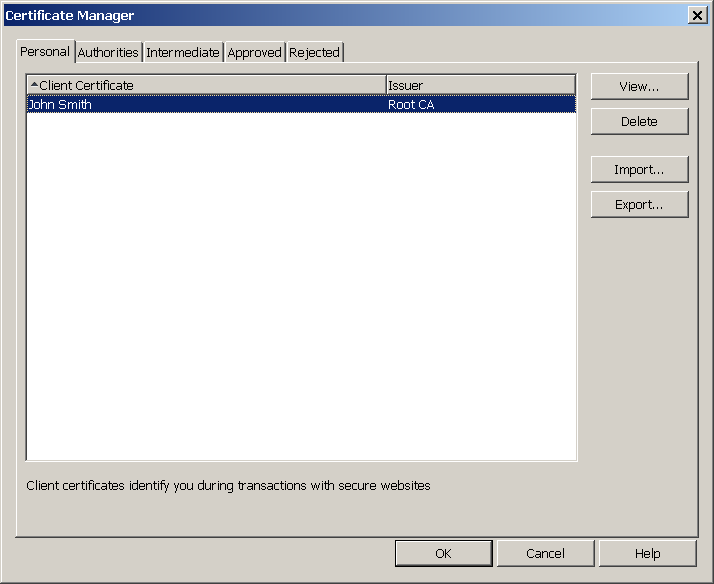Click the sort arrow in Client Certificate header

click(34, 85)
